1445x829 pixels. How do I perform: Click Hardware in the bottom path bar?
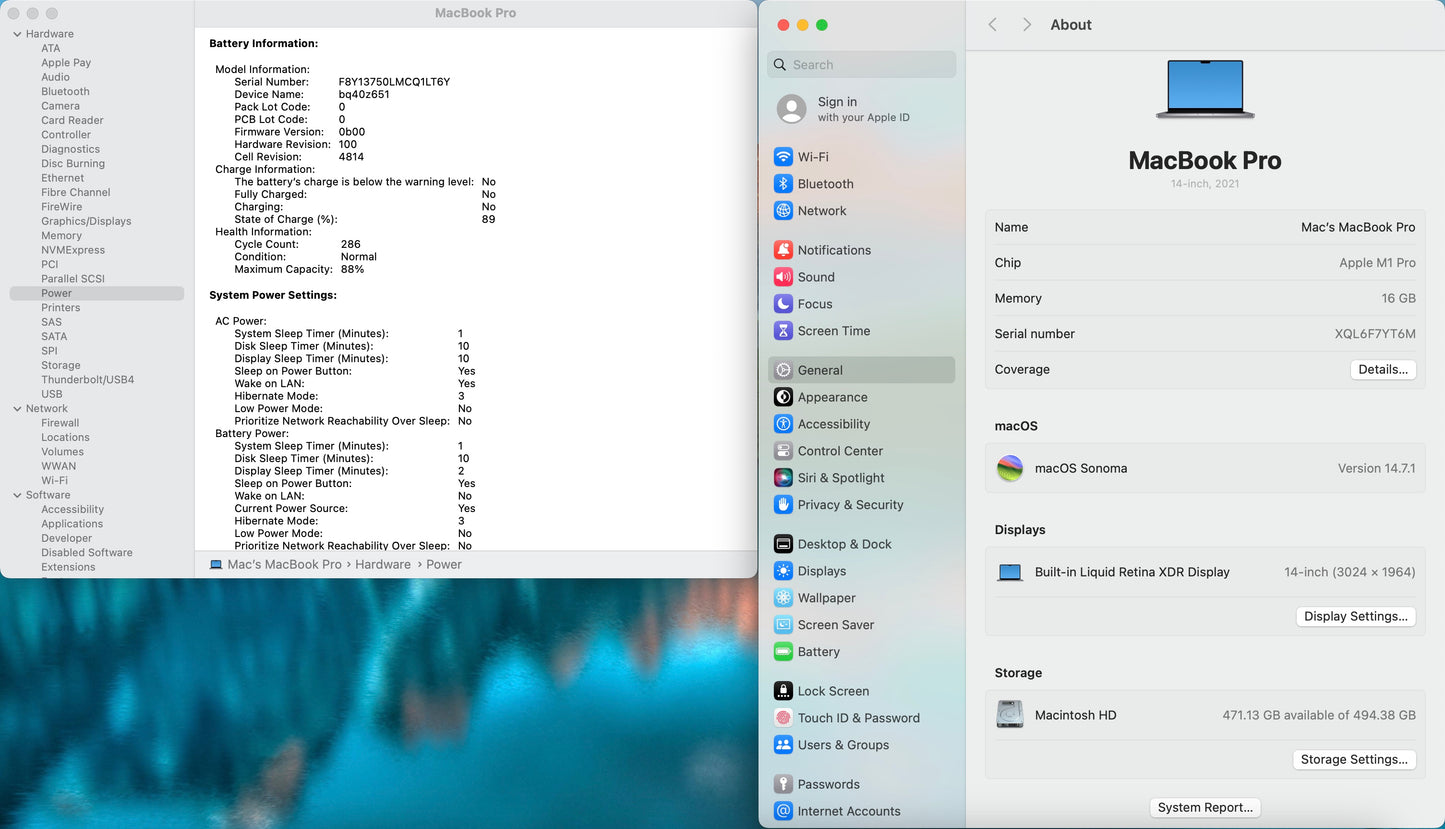click(383, 564)
